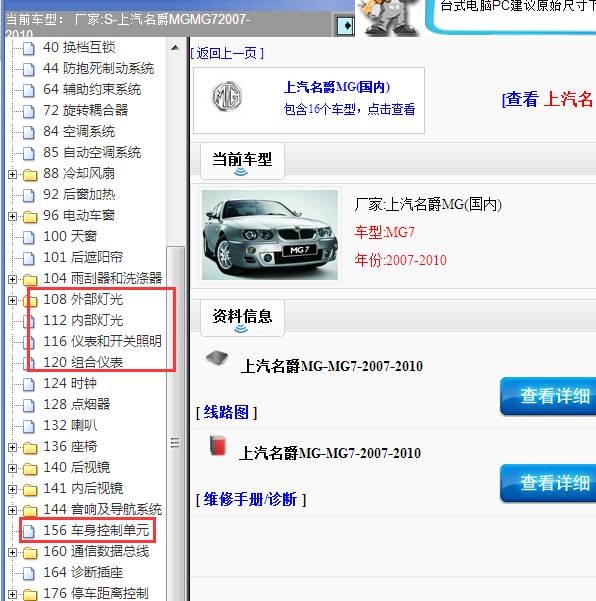The height and width of the screenshot is (601, 596).
Task: Click the folder icon for 140 后视镜
Action: [x=30, y=468]
